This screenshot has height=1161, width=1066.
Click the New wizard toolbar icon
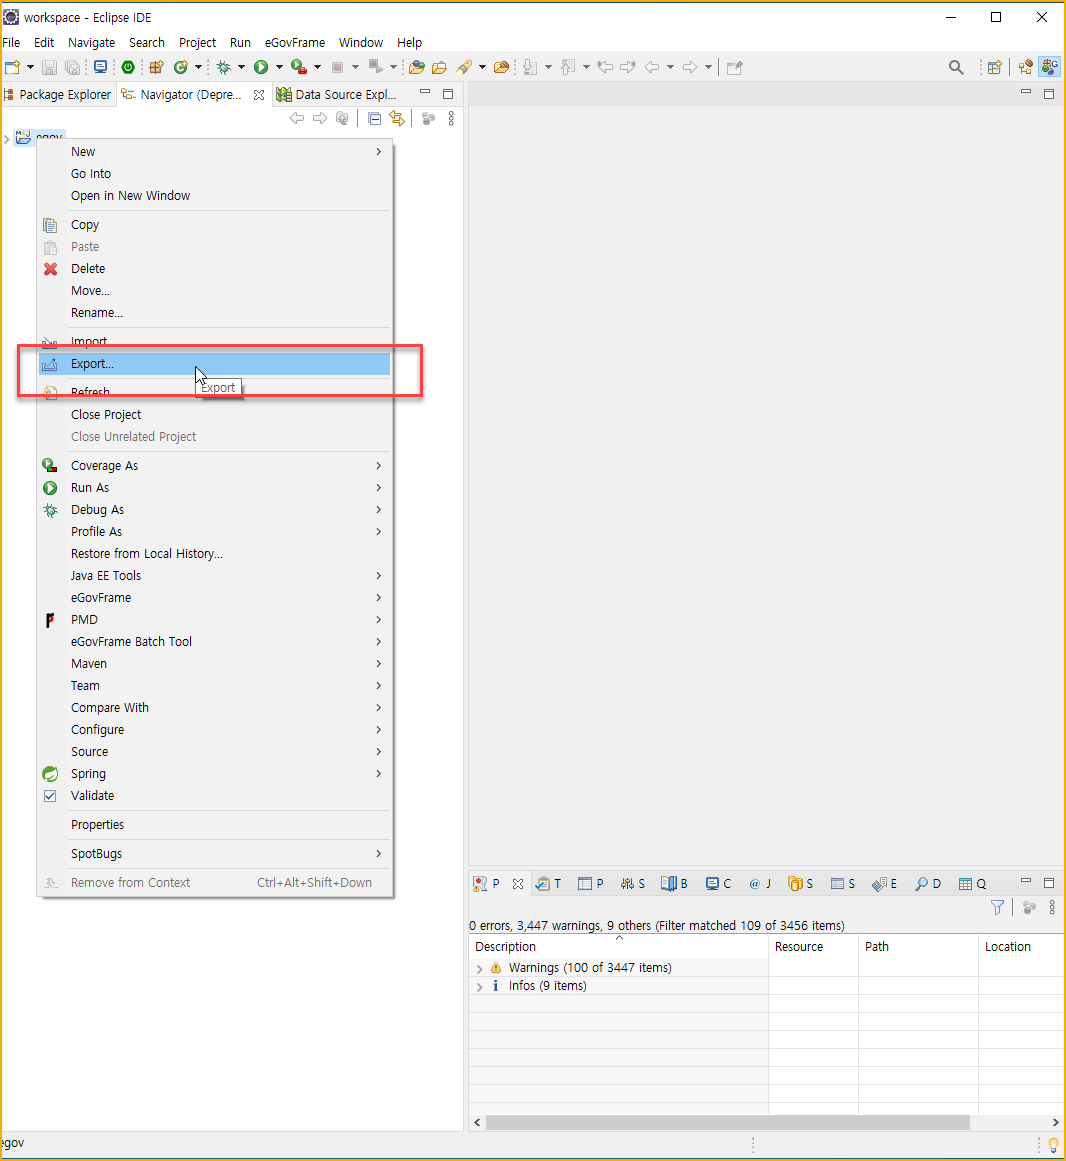tap(13, 67)
